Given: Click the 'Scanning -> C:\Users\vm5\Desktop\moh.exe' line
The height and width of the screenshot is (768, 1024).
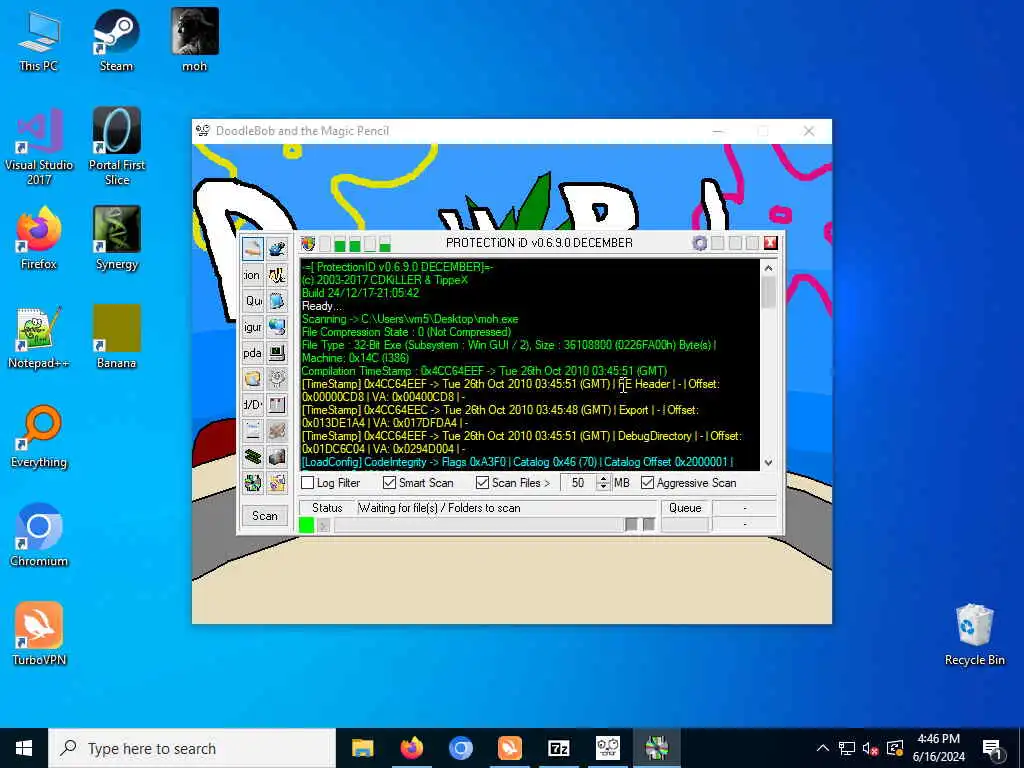Looking at the screenshot, I should click(410, 319).
